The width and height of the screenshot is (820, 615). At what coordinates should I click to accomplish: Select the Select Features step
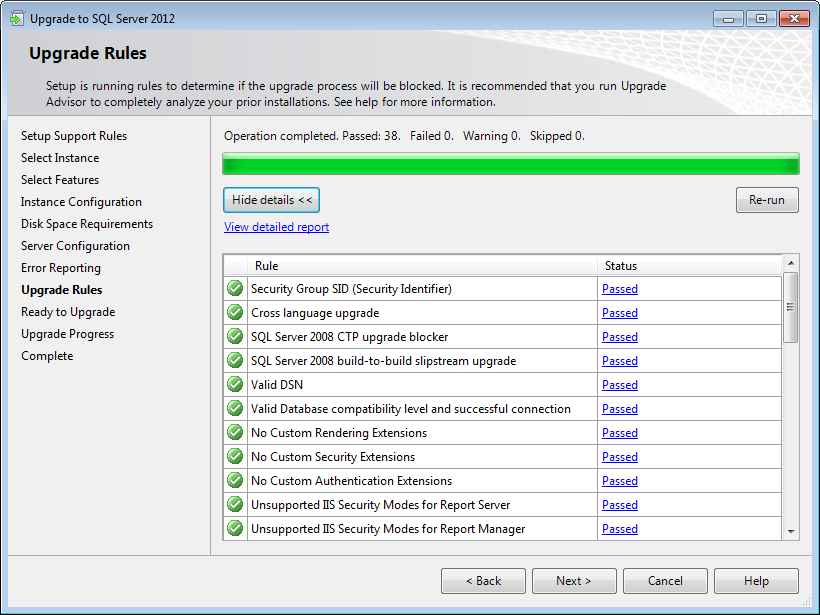click(60, 180)
